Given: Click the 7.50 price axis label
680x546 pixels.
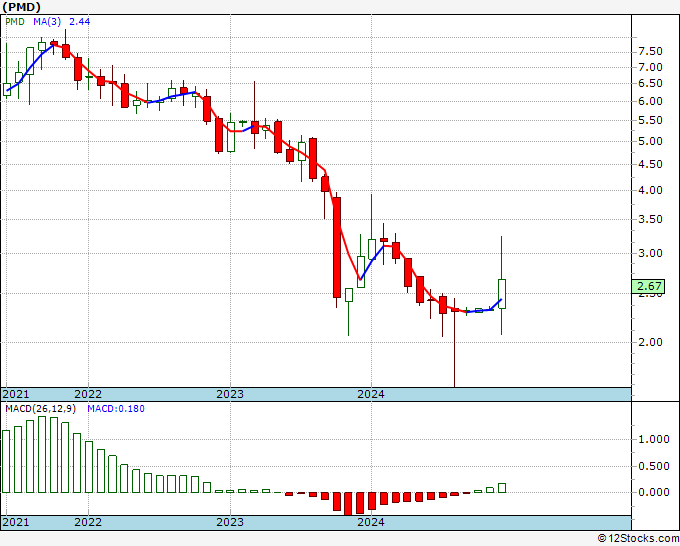Looking at the screenshot, I should click(x=651, y=52).
